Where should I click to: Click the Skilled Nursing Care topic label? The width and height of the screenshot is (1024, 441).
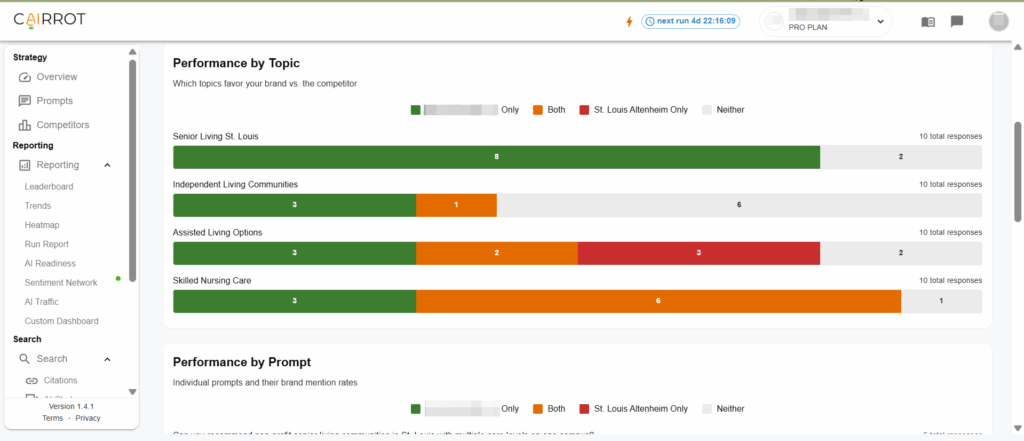[x=212, y=280]
